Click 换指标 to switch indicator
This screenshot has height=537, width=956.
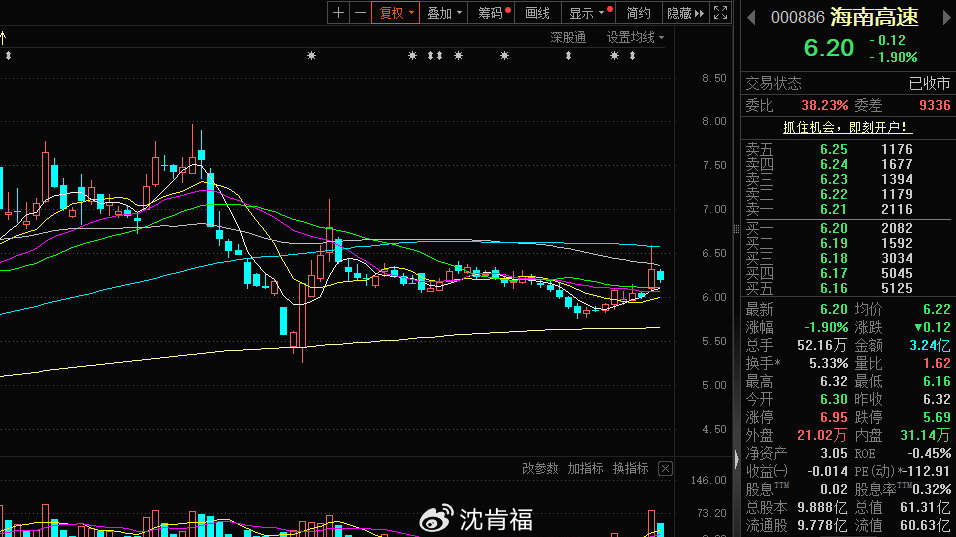[630, 469]
